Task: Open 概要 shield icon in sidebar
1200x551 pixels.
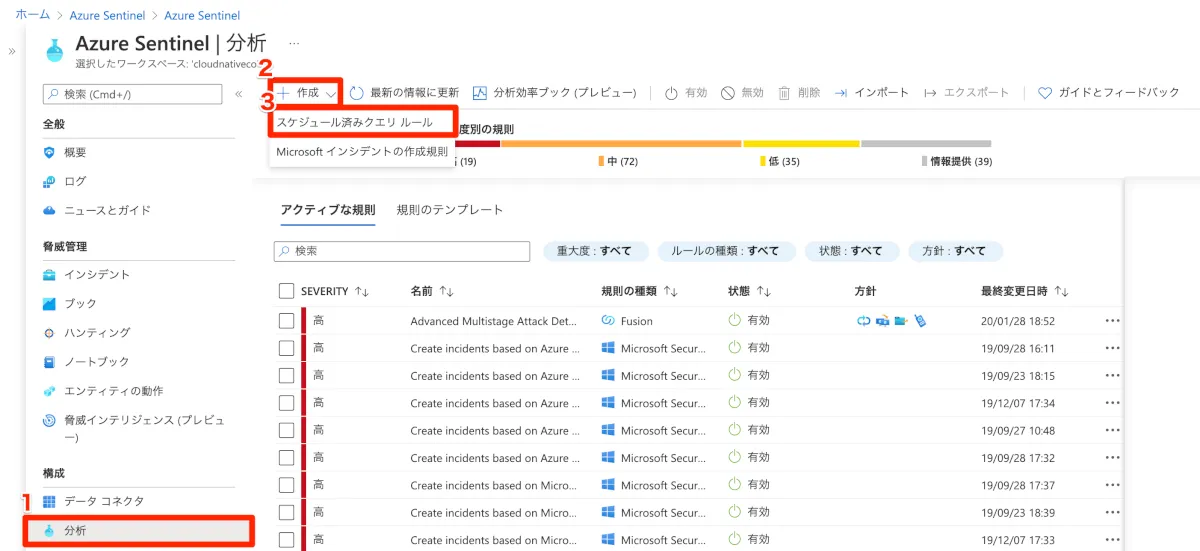Action: (49, 152)
